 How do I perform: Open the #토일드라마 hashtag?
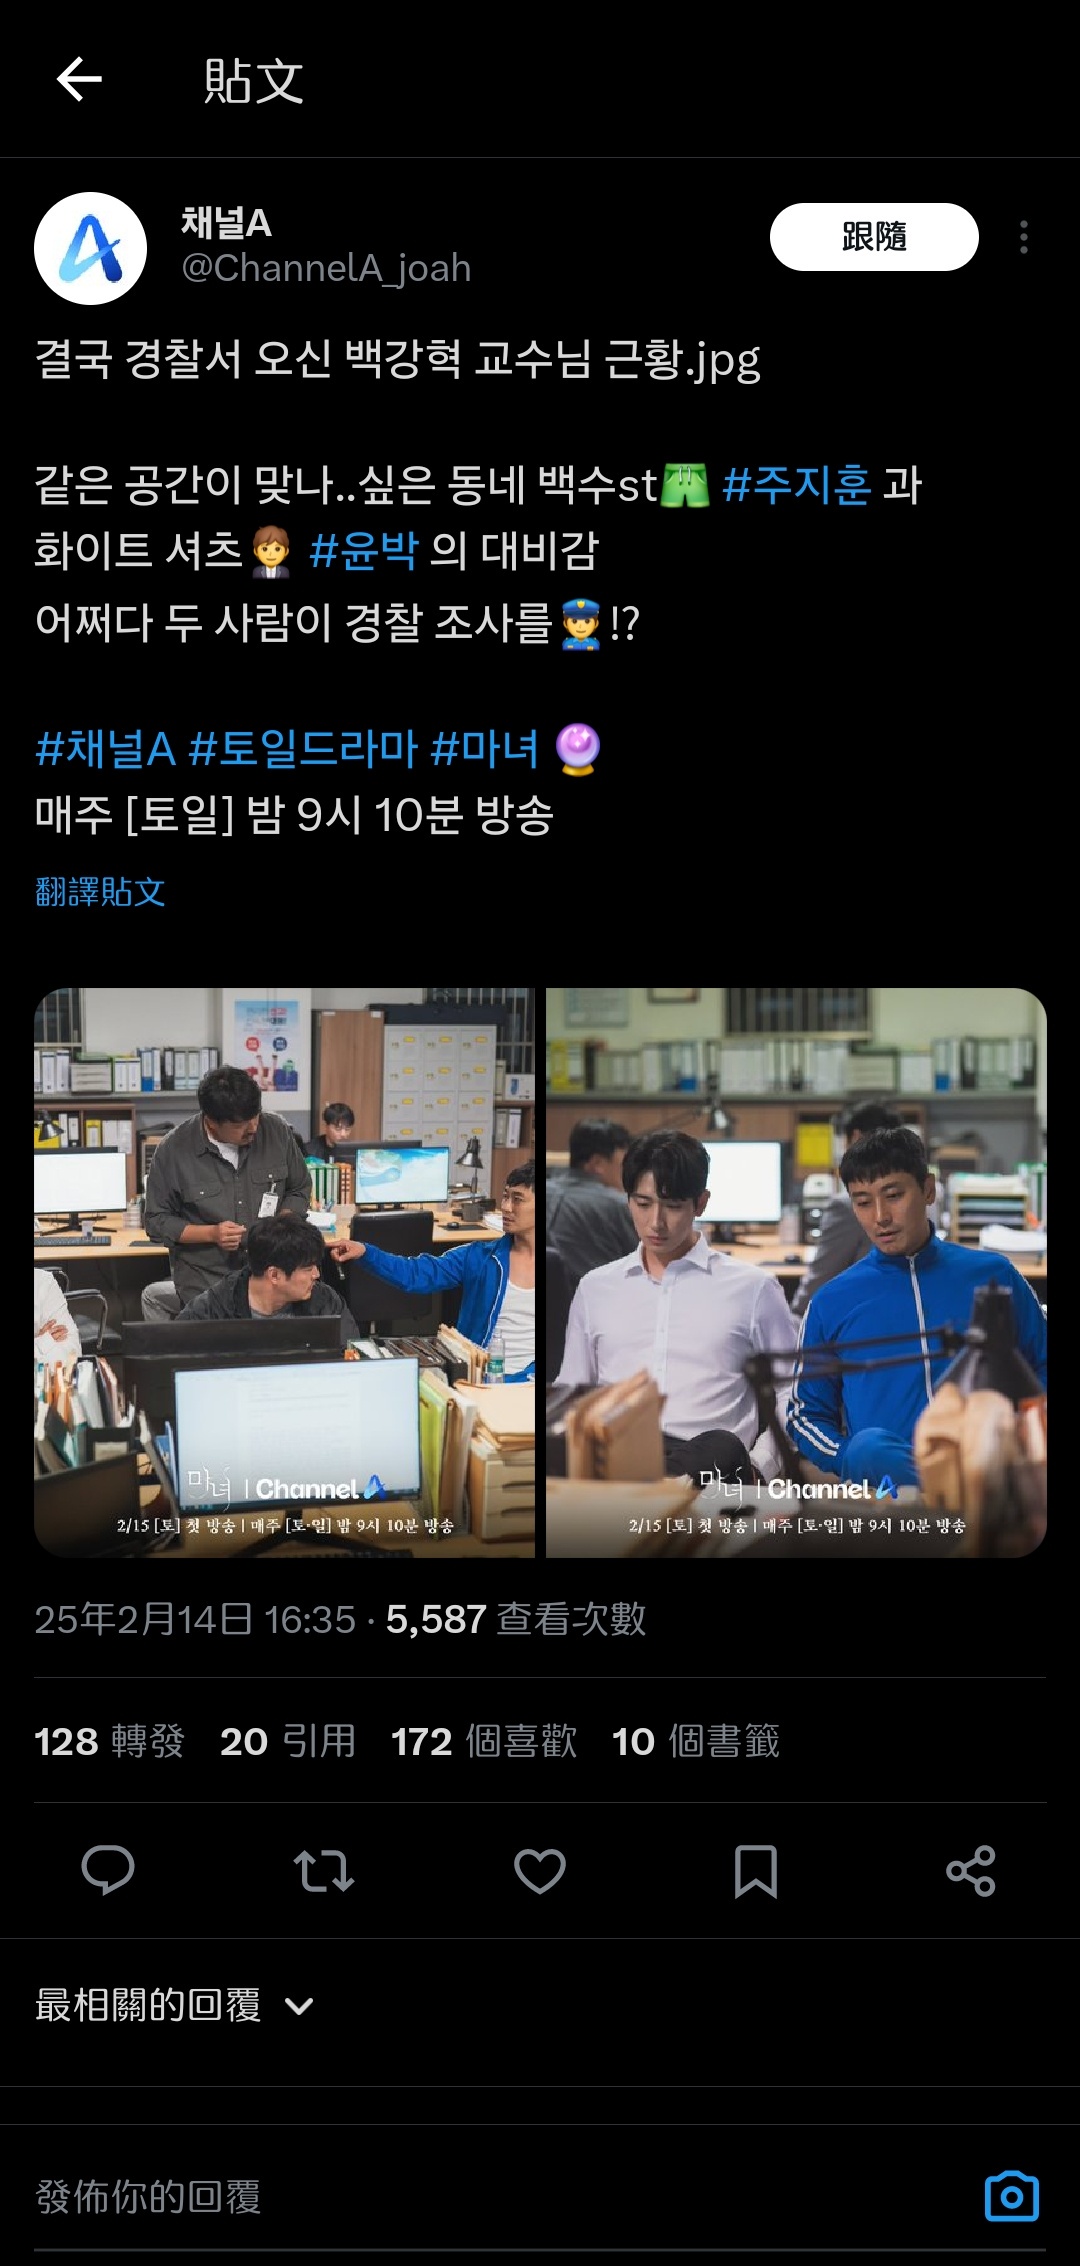tap(303, 749)
